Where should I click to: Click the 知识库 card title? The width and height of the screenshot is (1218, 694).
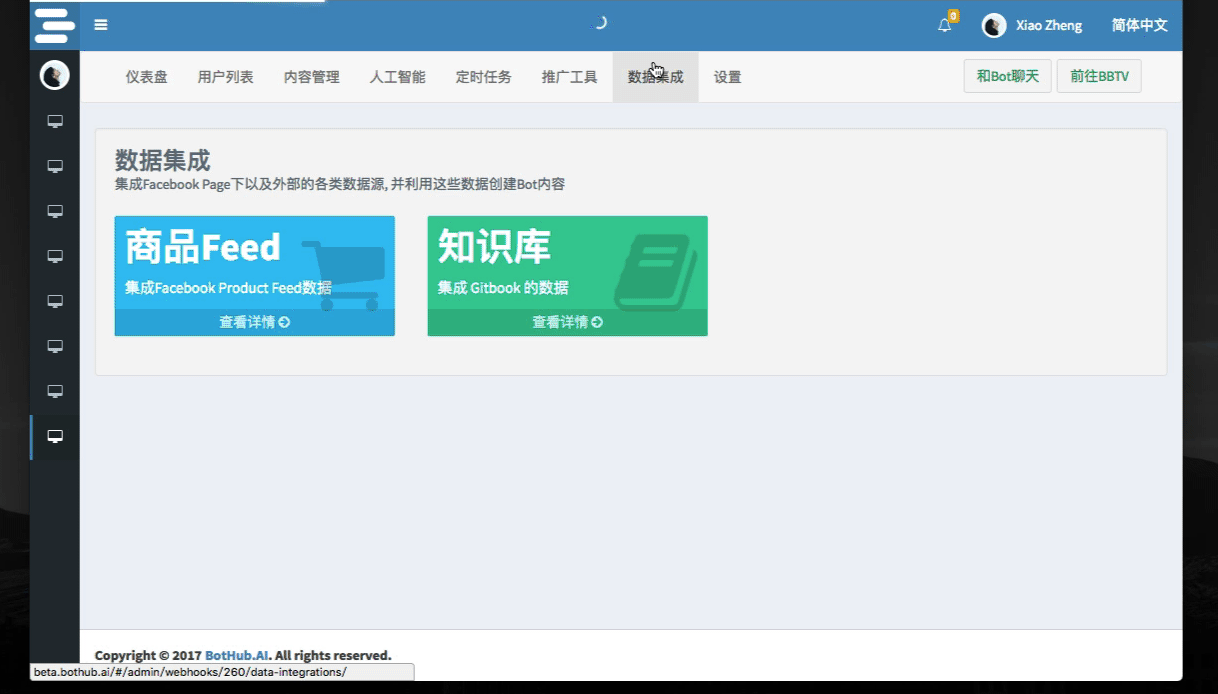[x=494, y=247]
